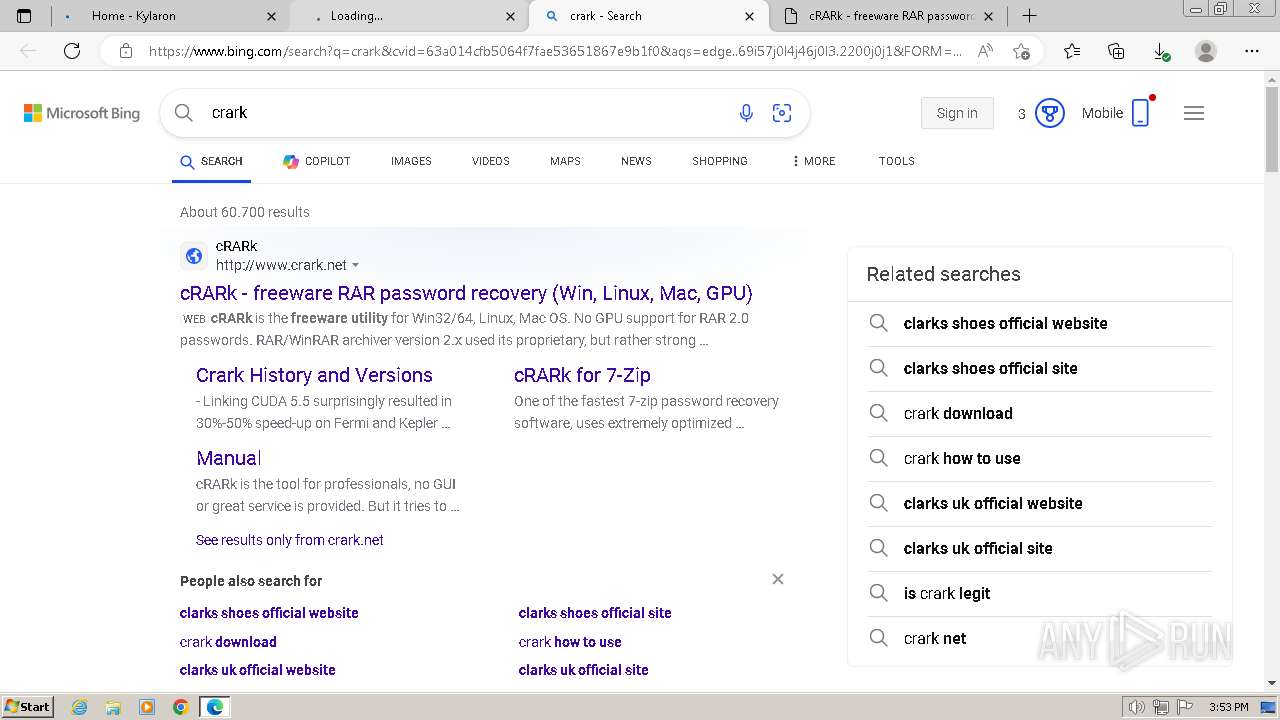The image size is (1280, 720).
Task: Open Collections icon in toolbar
Action: [1116, 51]
